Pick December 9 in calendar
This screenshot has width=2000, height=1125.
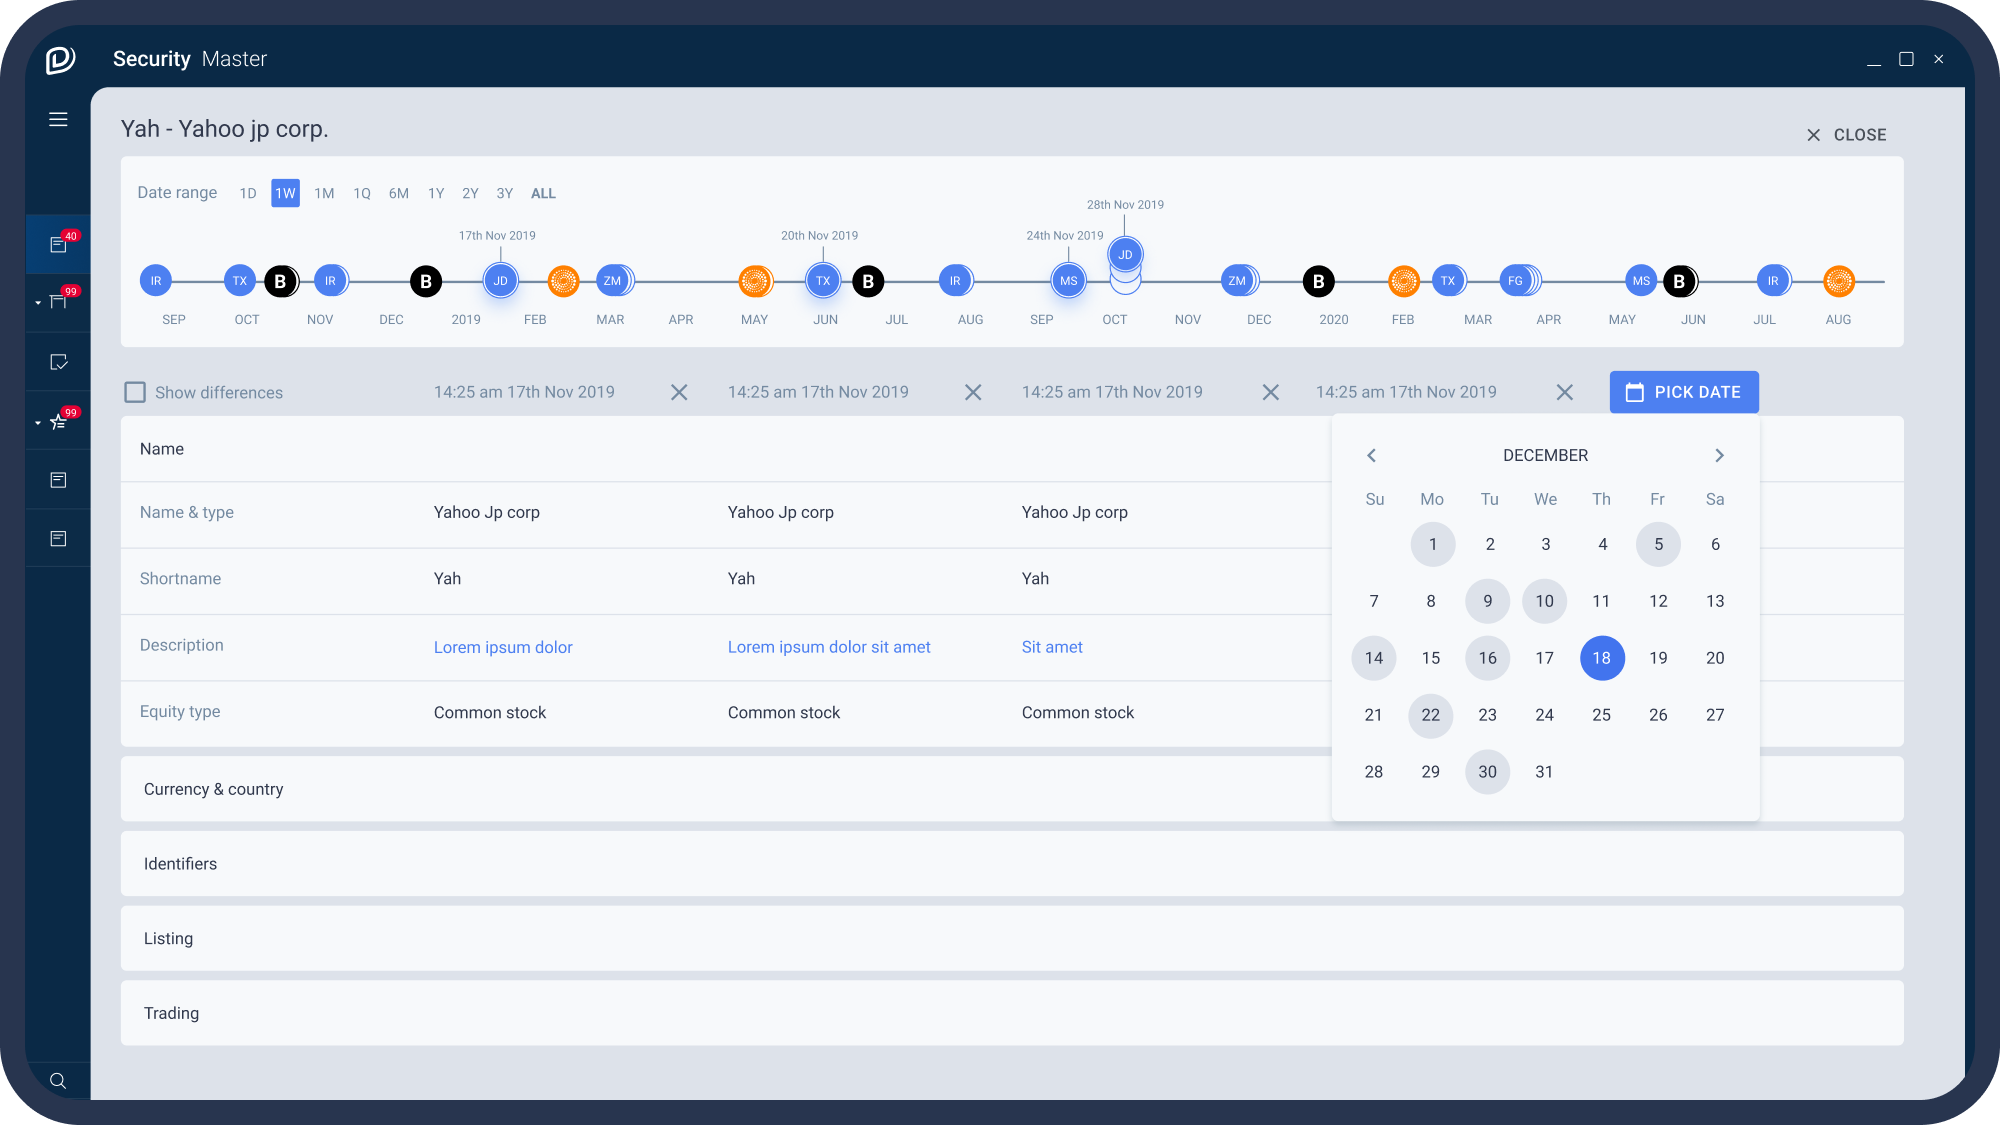click(x=1488, y=601)
